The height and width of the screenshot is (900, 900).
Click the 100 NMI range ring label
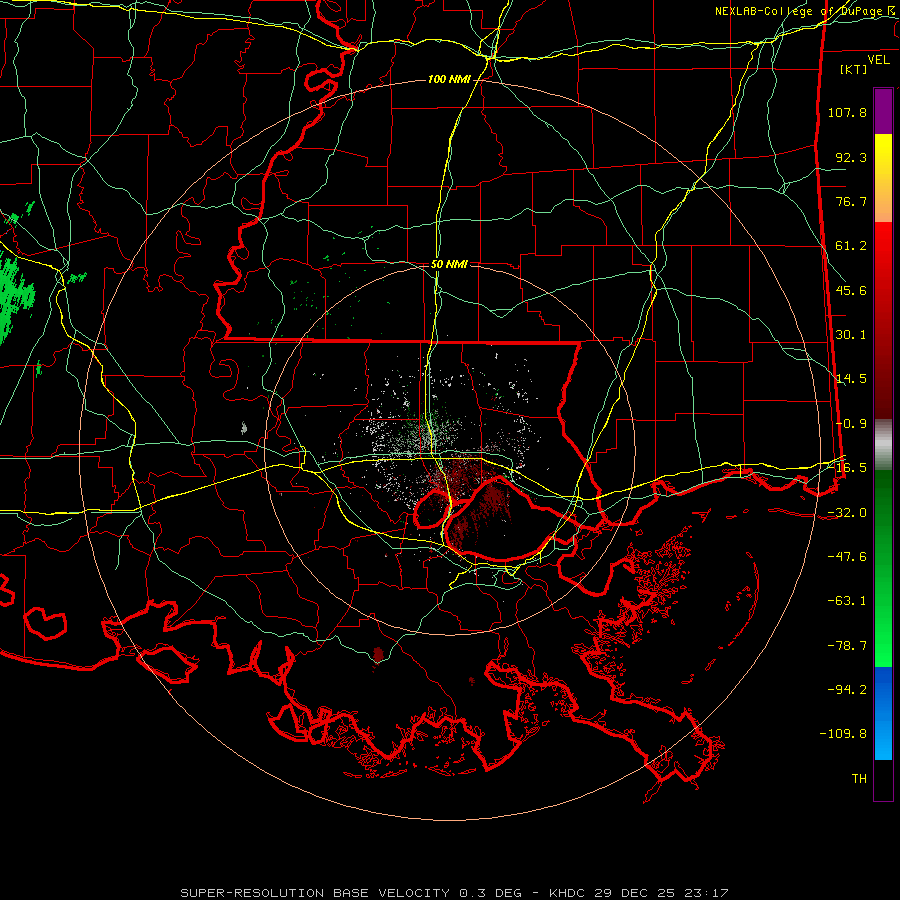(x=449, y=79)
